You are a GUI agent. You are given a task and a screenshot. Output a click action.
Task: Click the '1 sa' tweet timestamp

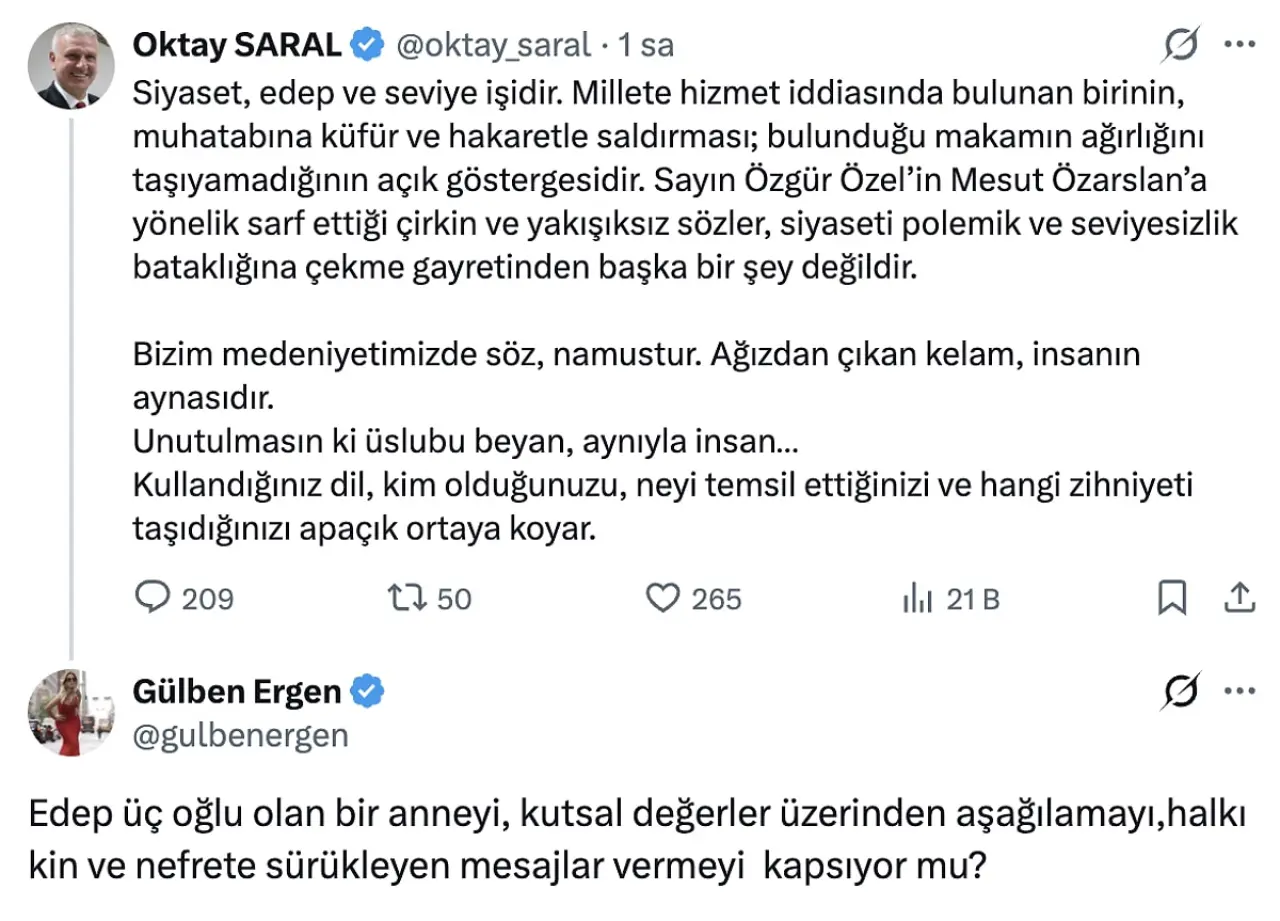point(646,45)
